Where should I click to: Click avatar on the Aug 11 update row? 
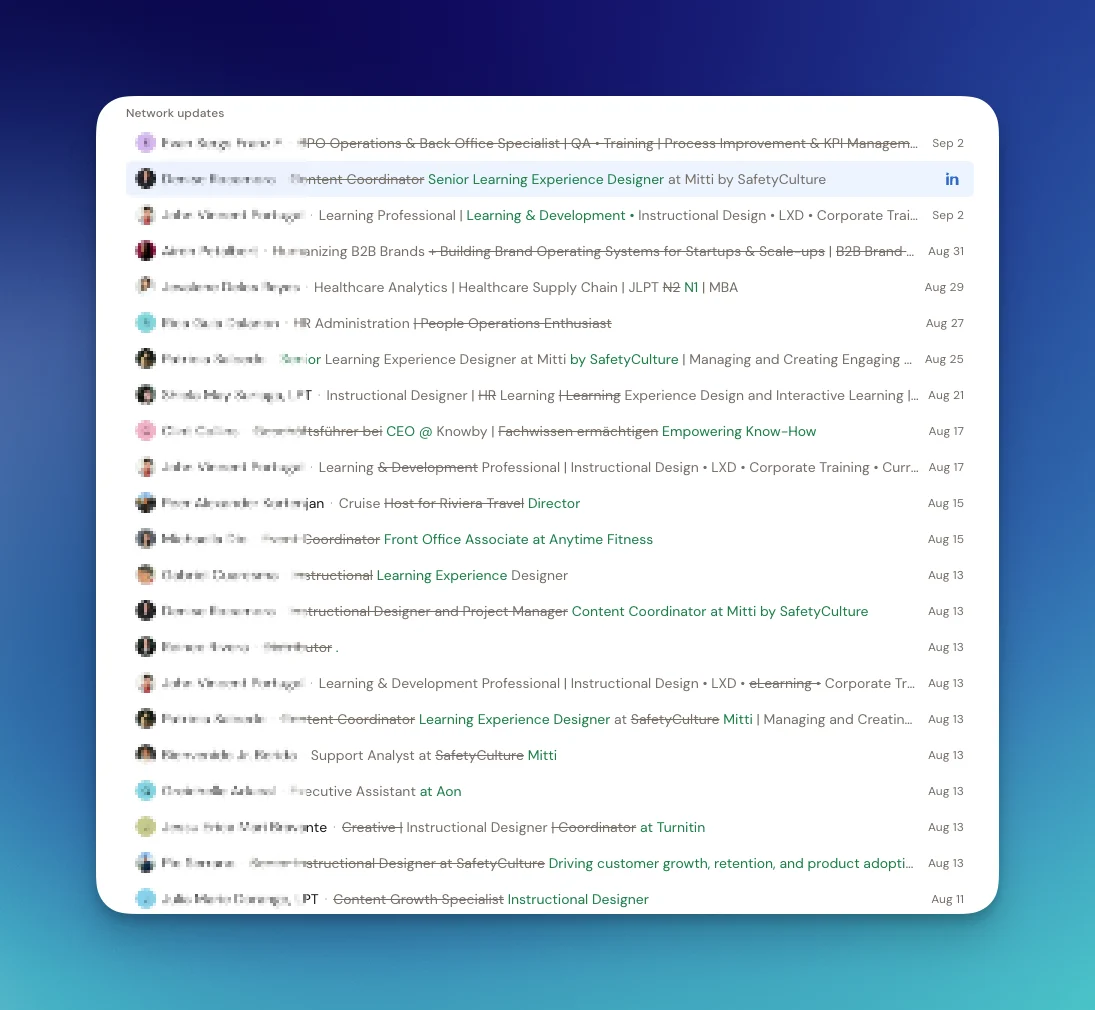pos(145,899)
